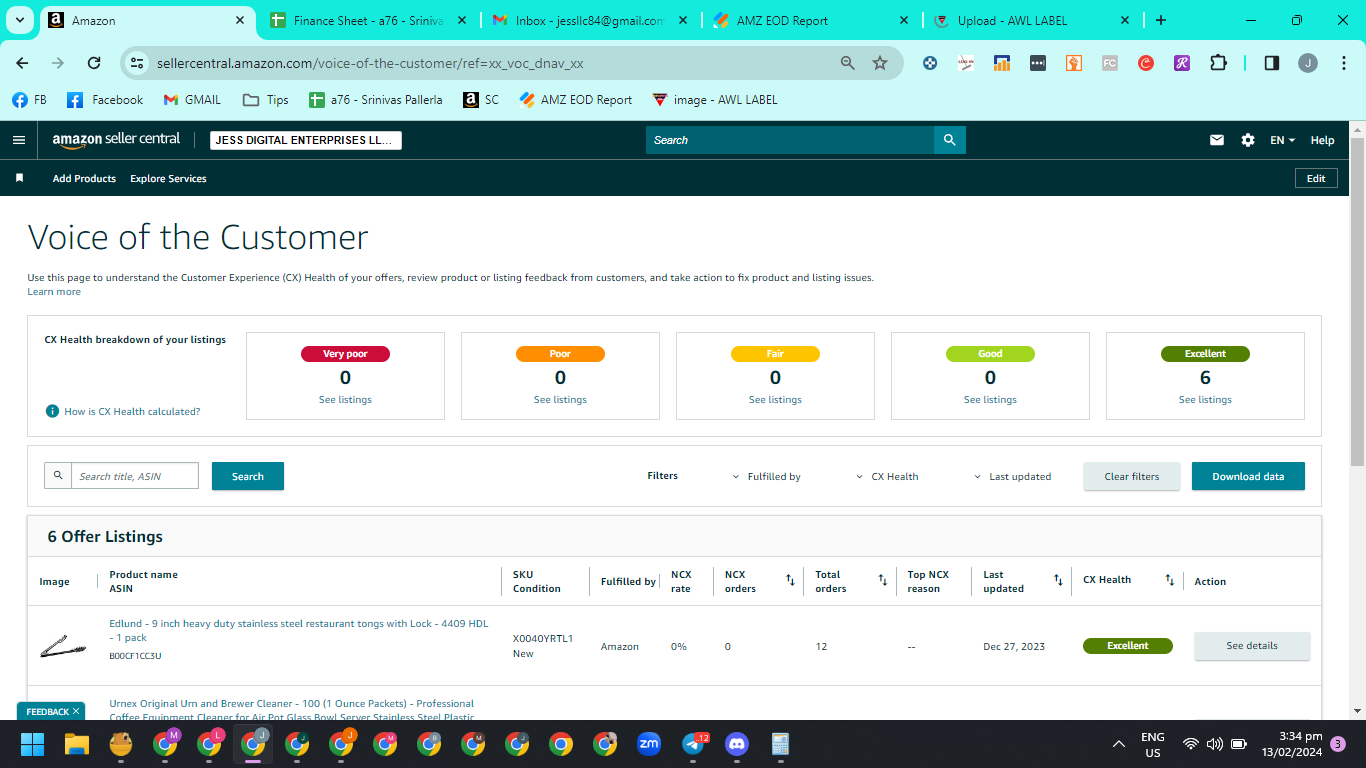Switch to the Inbox Gmail tab
Screen dimensions: 1366x768
590,20
